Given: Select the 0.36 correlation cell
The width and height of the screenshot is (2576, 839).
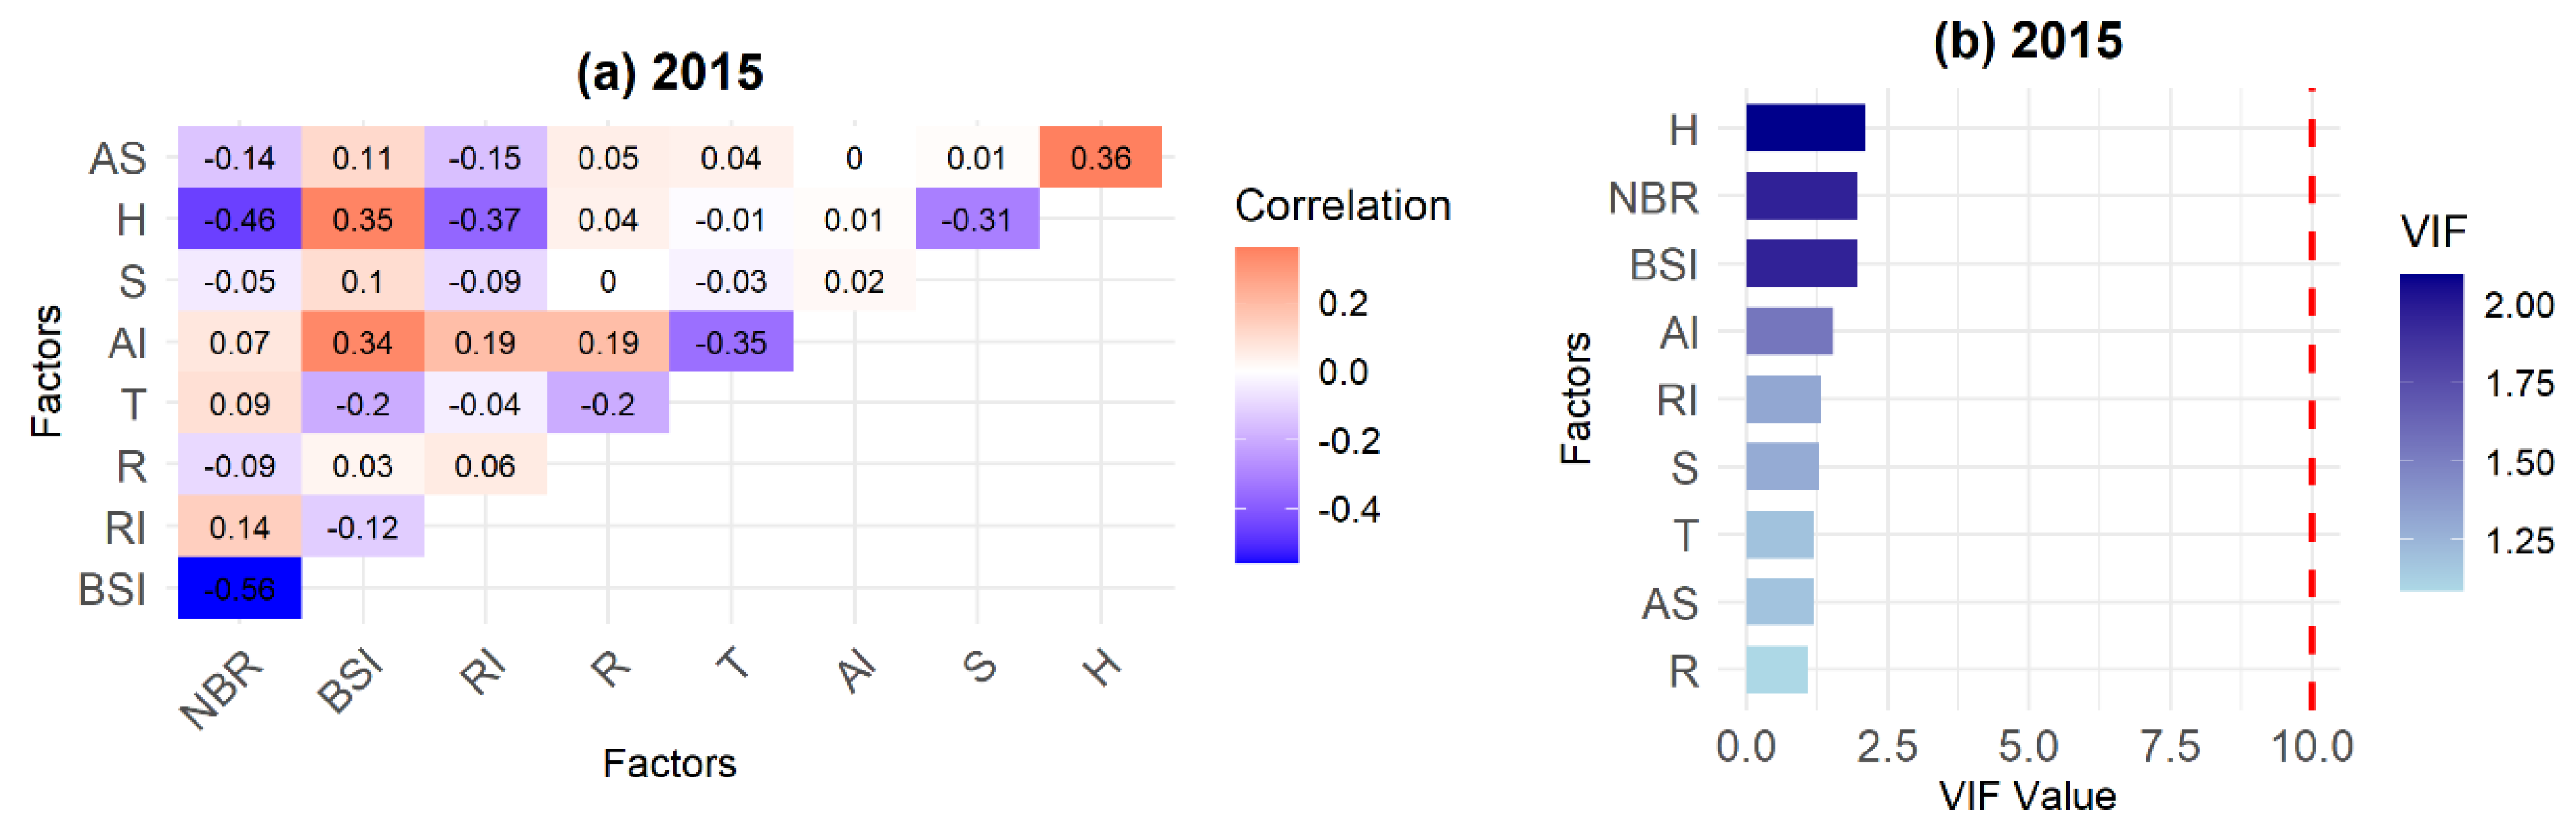Looking at the screenshot, I should [x=1100, y=157].
